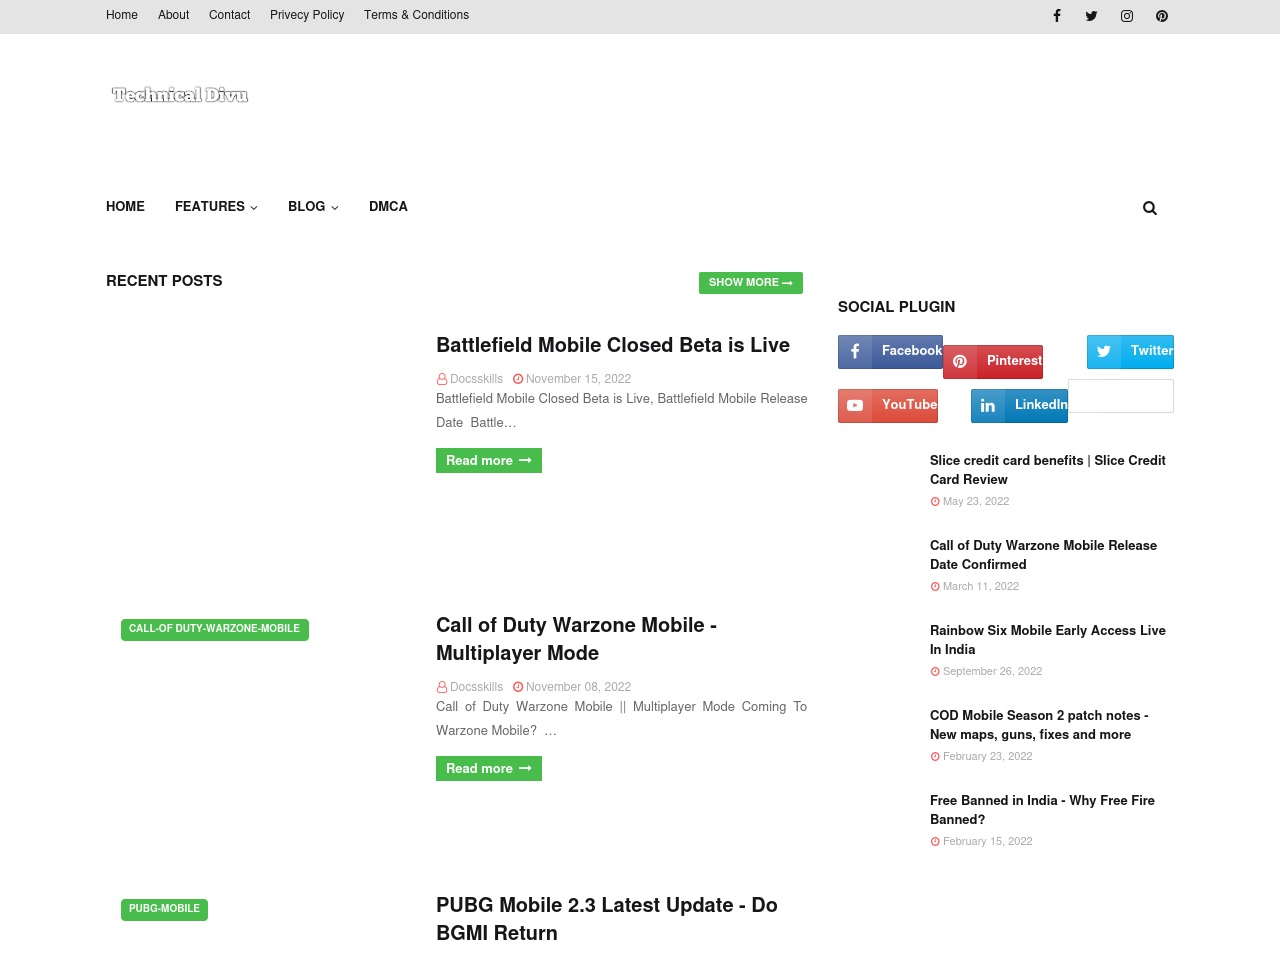
Task: Expand the Features dropdown menu
Action: 216,206
